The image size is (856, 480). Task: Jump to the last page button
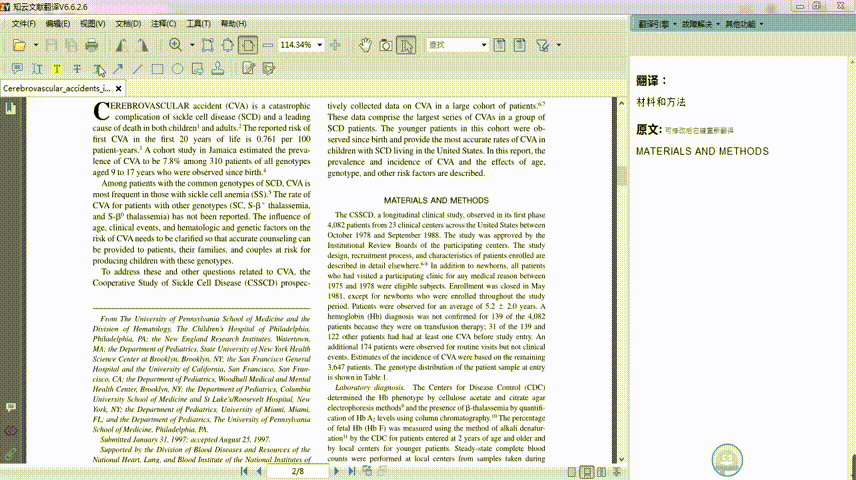pos(352,471)
